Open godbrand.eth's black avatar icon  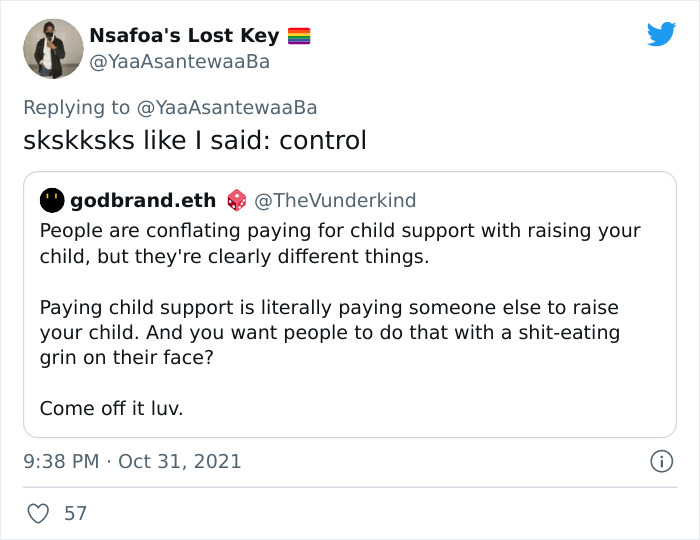pyautogui.click(x=52, y=200)
